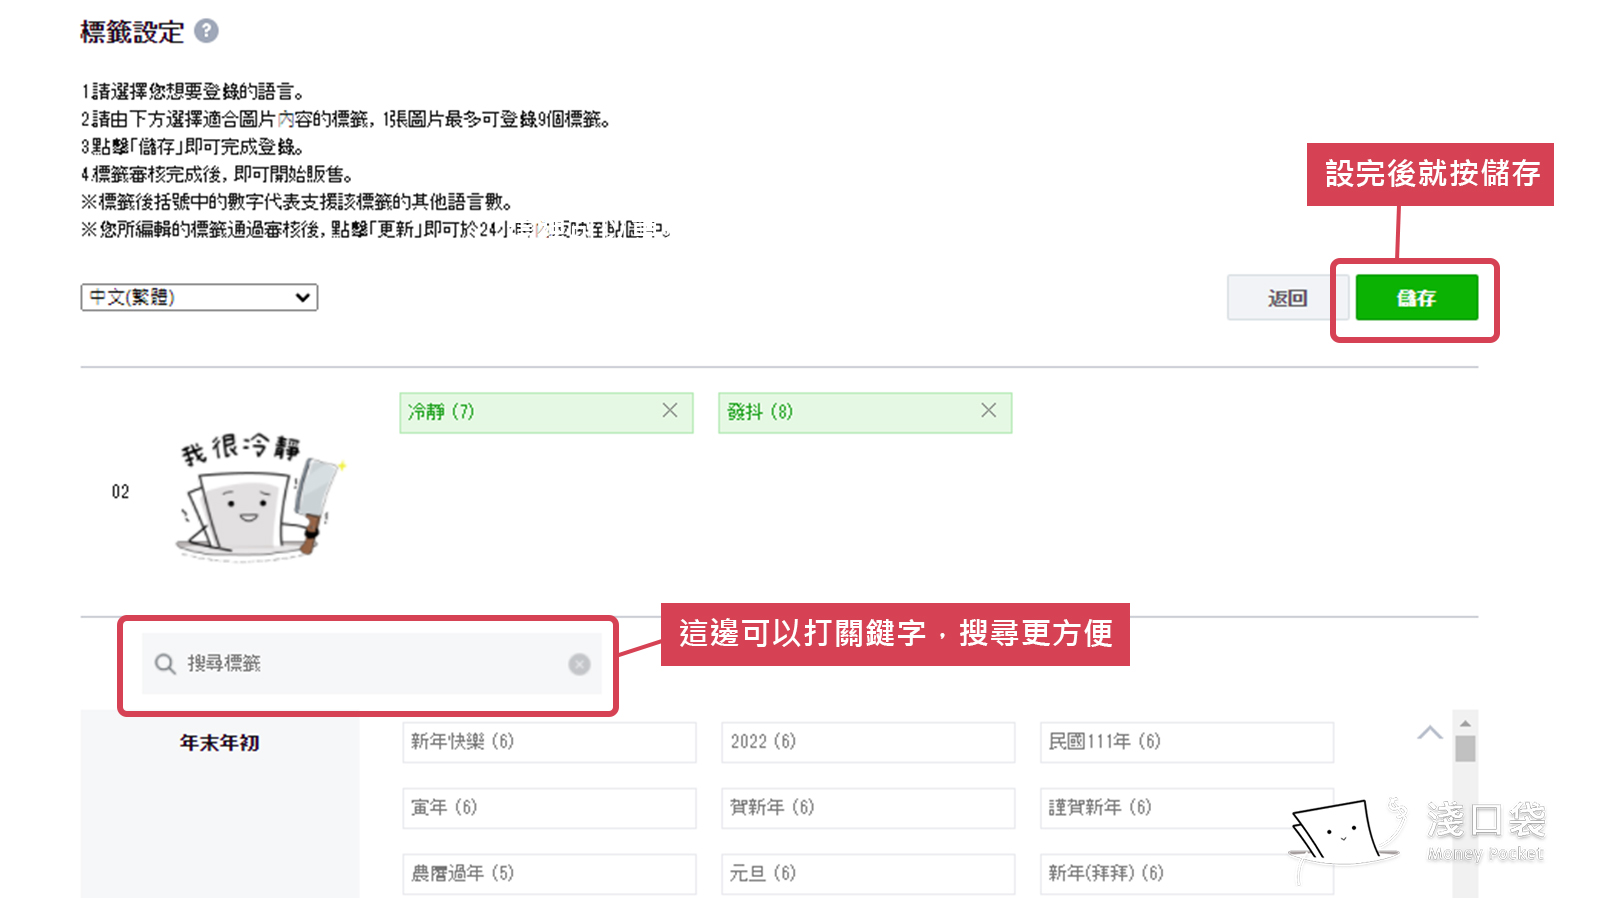Image resolution: width=1601 pixels, height=898 pixels.
Task: Remove the 發抖 tag with its X
Action: click(x=988, y=411)
